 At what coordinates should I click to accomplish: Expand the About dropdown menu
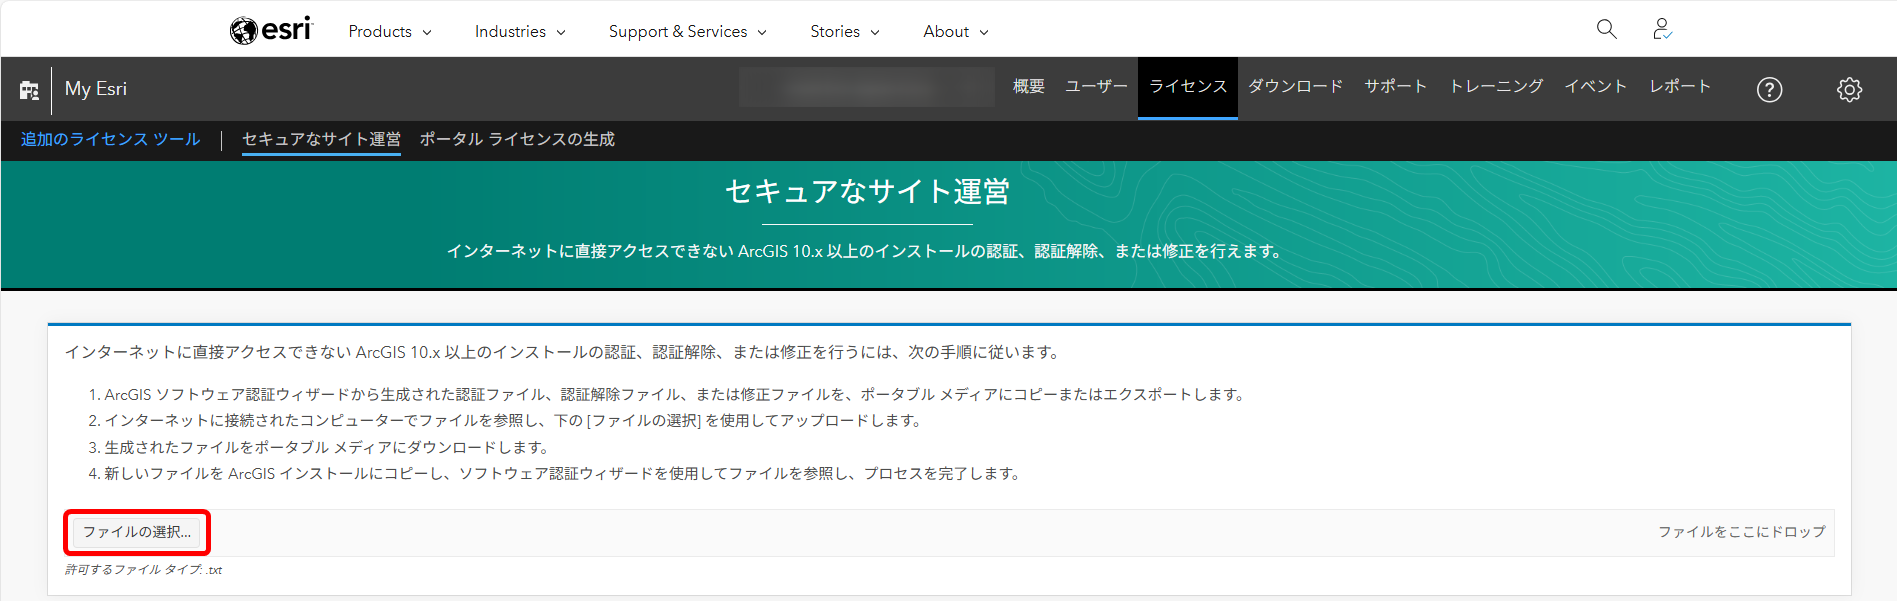955,32
